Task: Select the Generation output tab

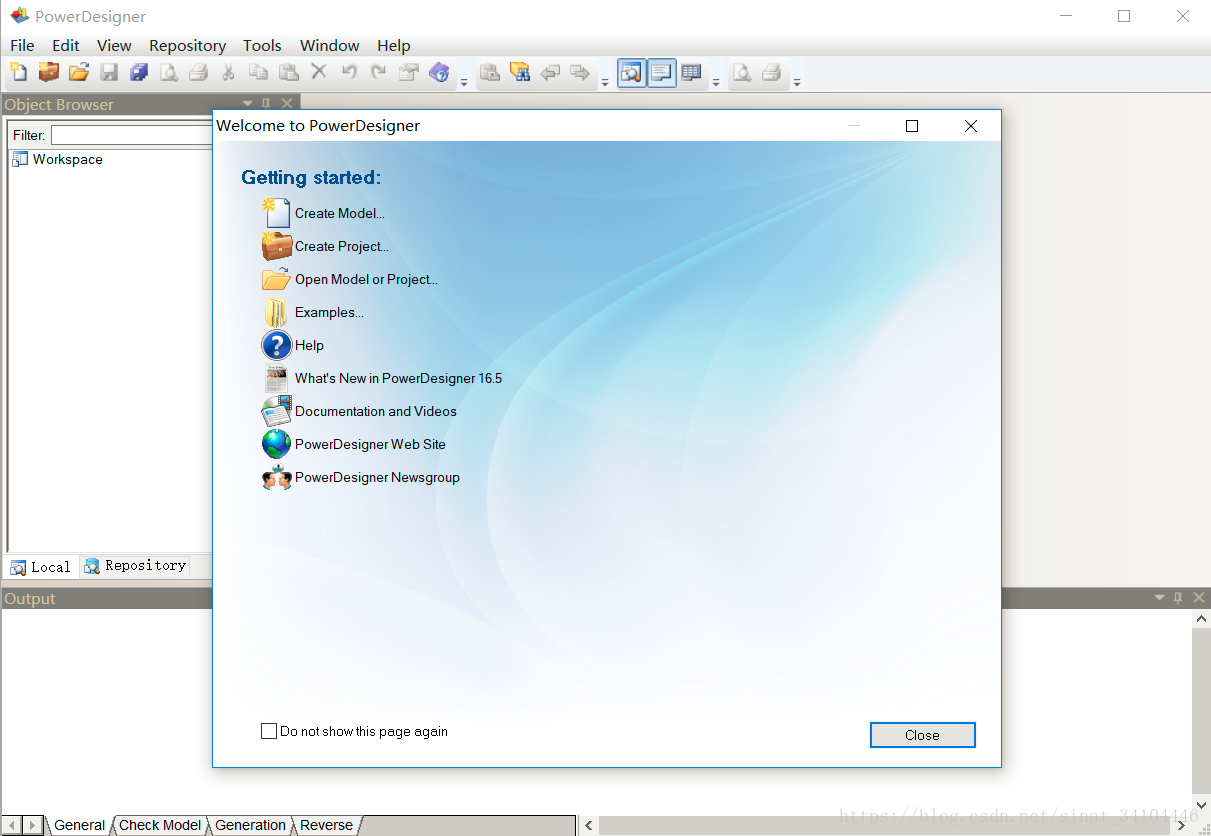Action: tap(250, 825)
